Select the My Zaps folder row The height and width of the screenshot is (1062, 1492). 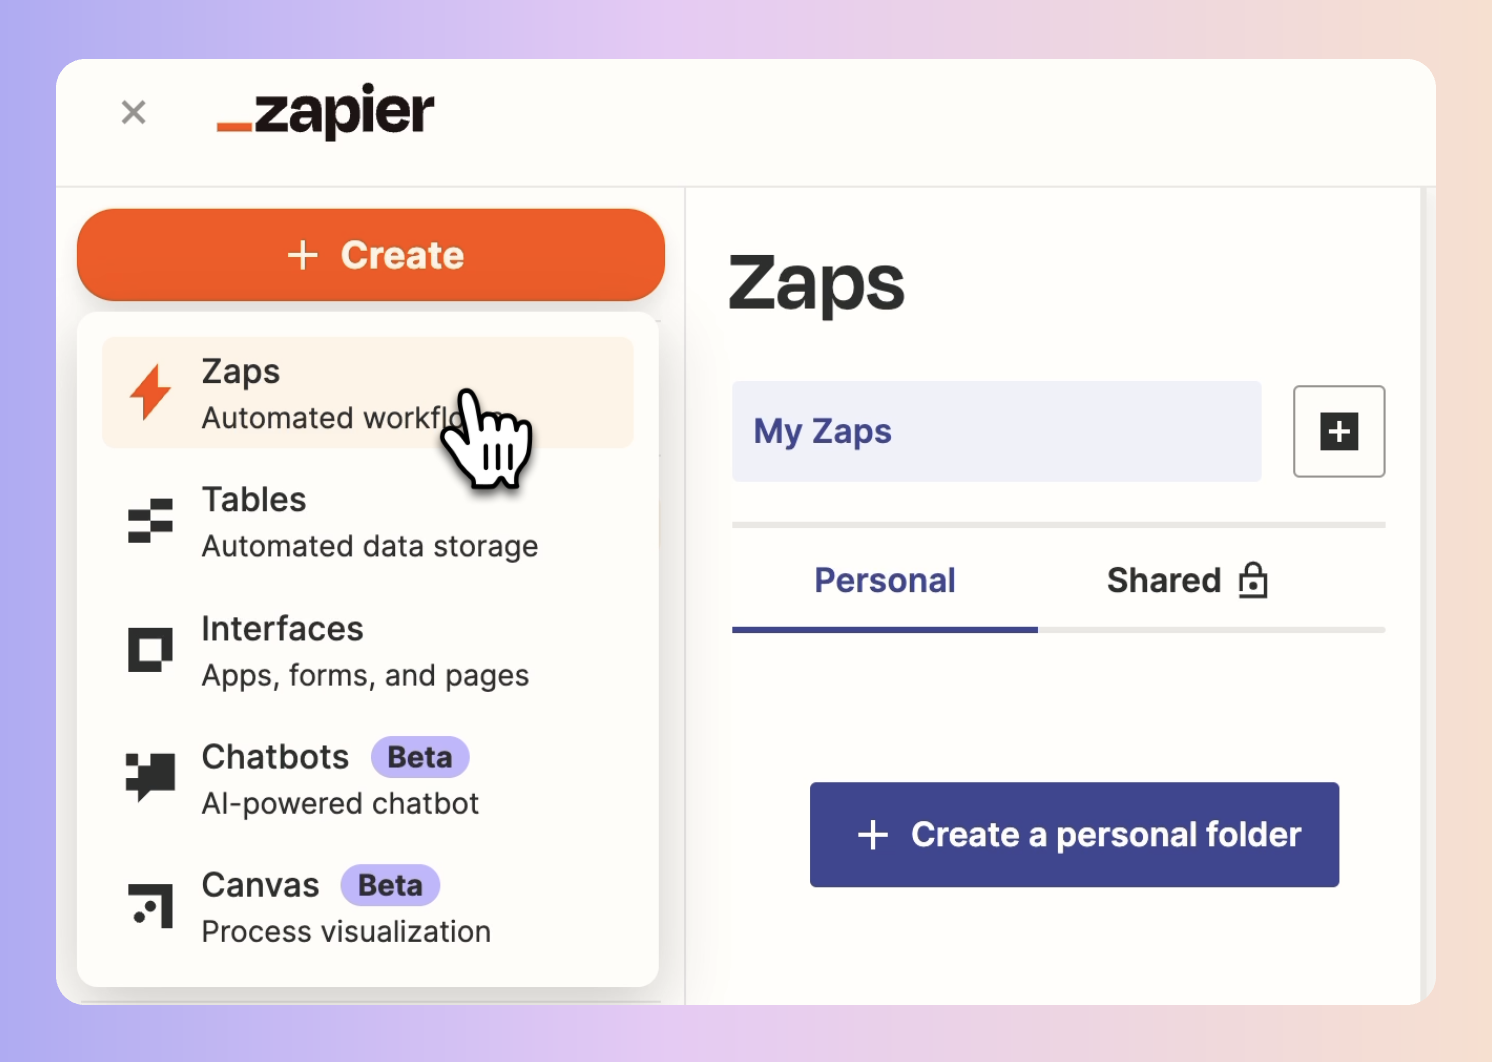click(997, 431)
